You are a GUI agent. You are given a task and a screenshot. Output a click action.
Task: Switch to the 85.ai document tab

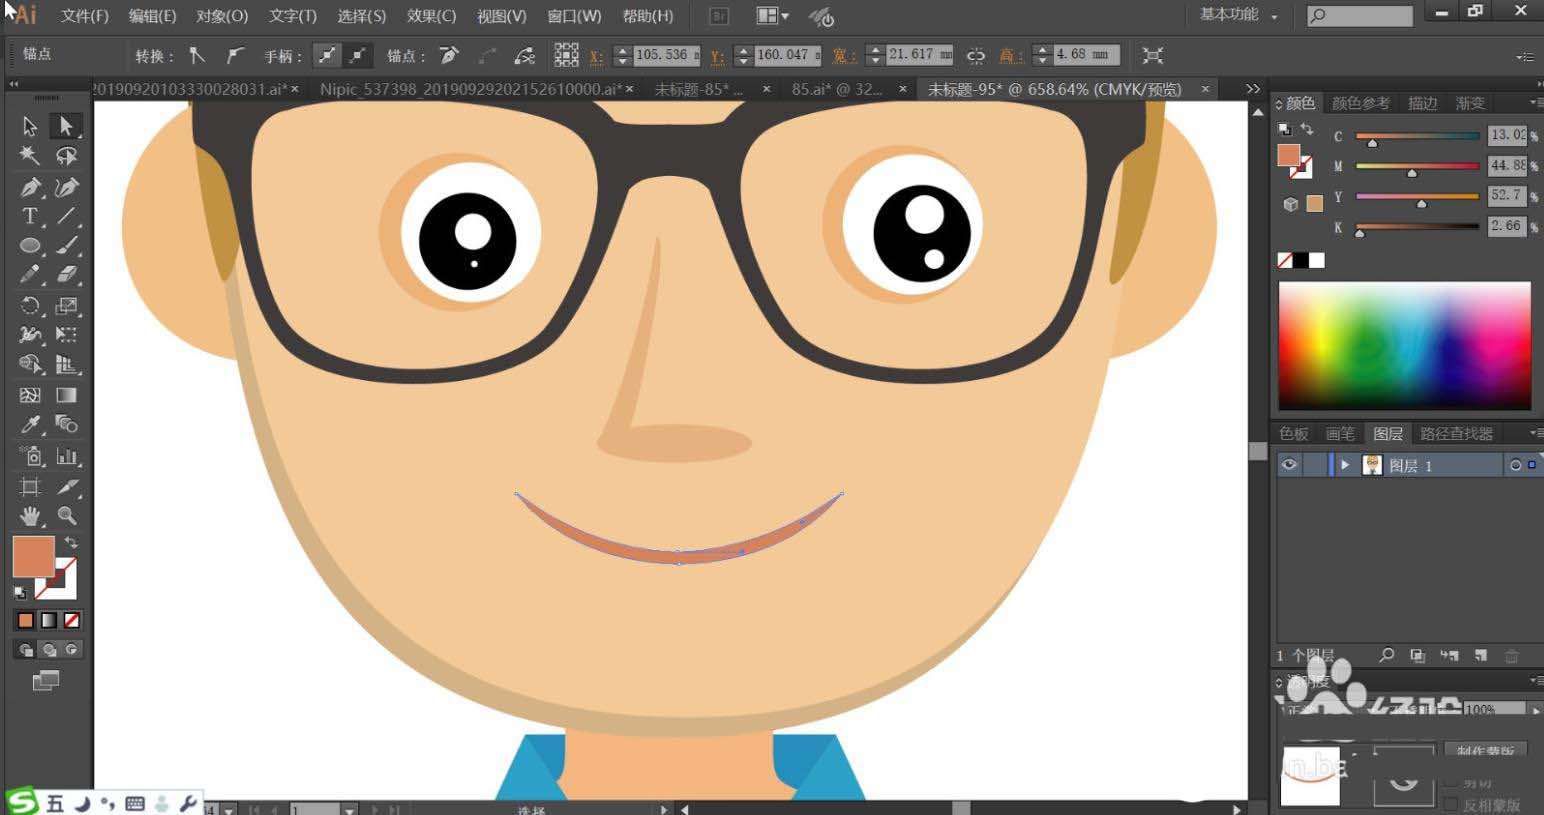(836, 89)
